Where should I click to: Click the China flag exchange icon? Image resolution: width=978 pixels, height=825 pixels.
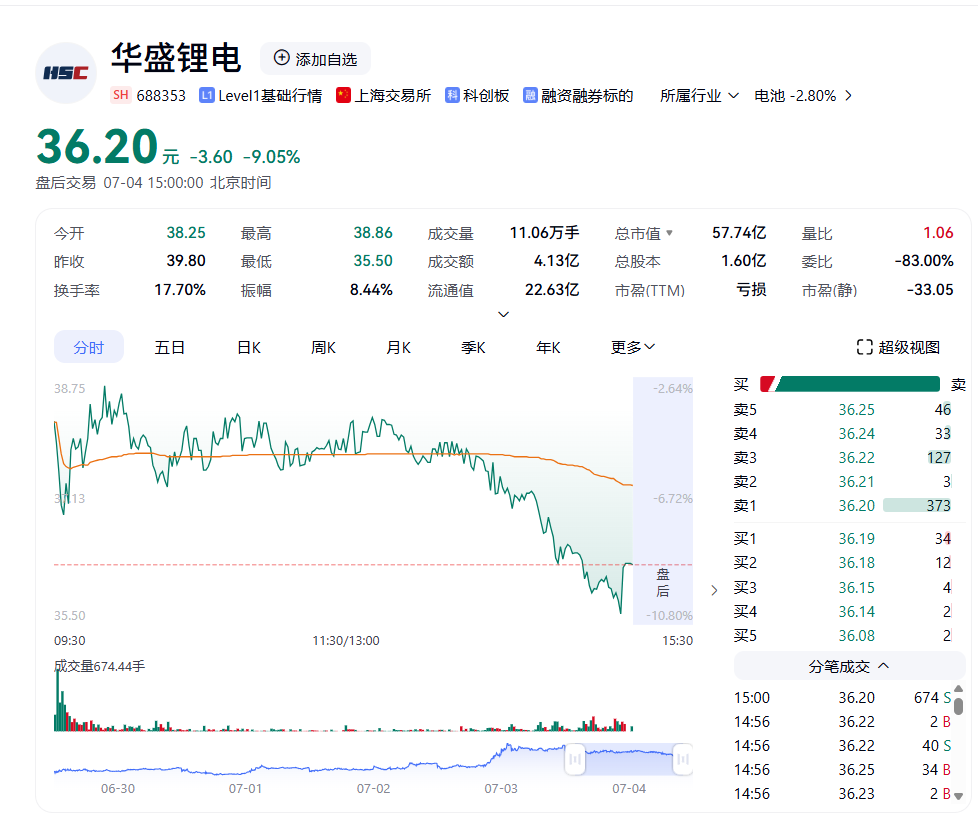[x=343, y=96]
